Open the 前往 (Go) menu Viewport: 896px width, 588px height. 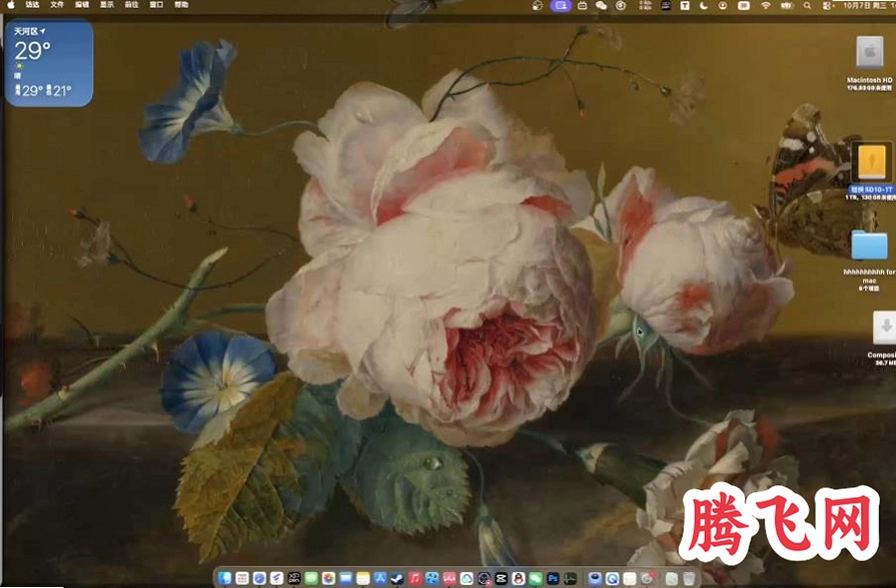(x=131, y=5)
